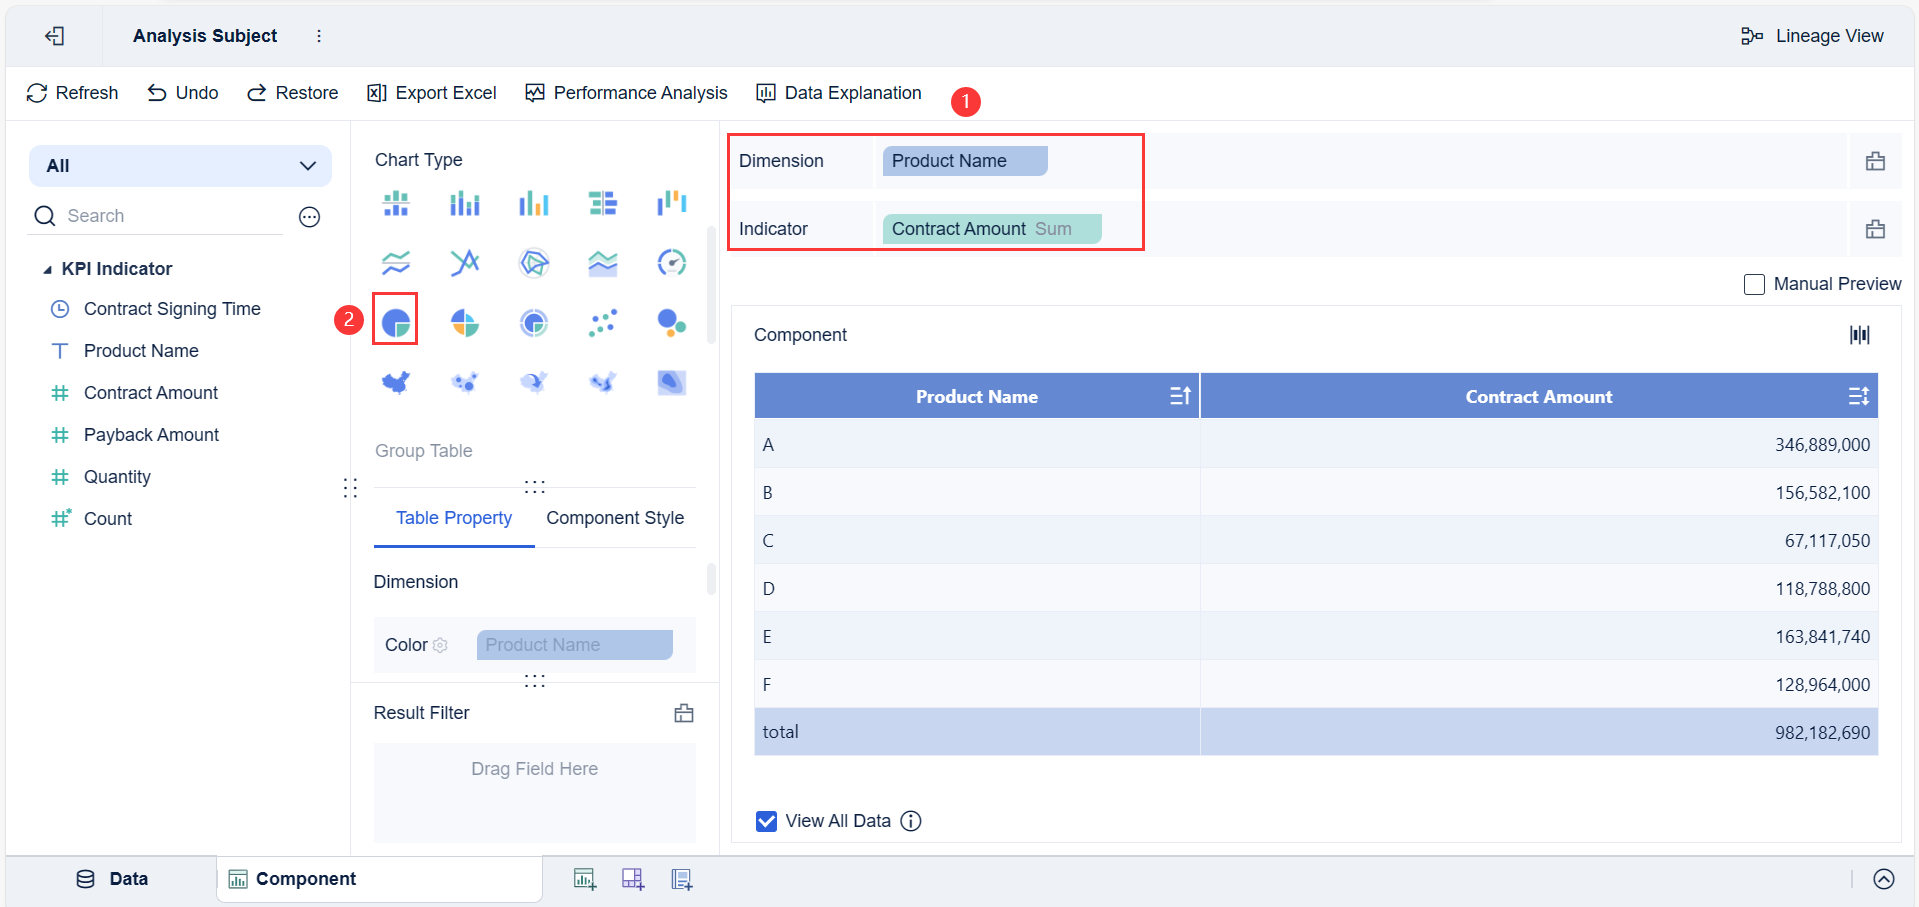Viewport: 1919px width, 907px height.
Task: Select the pie chart type
Action: [395, 320]
